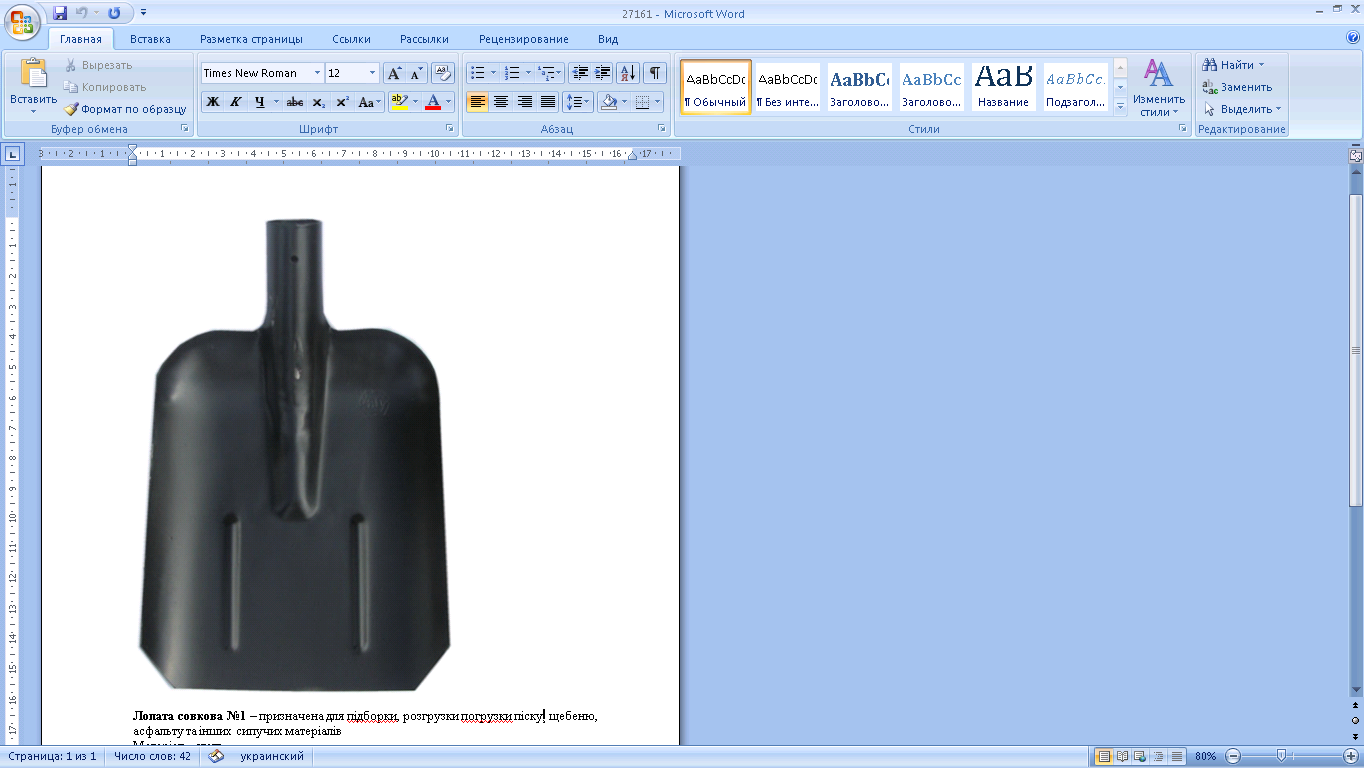The height and width of the screenshot is (768, 1364).
Task: Open the underline style dropdown arrow
Action: [276, 102]
